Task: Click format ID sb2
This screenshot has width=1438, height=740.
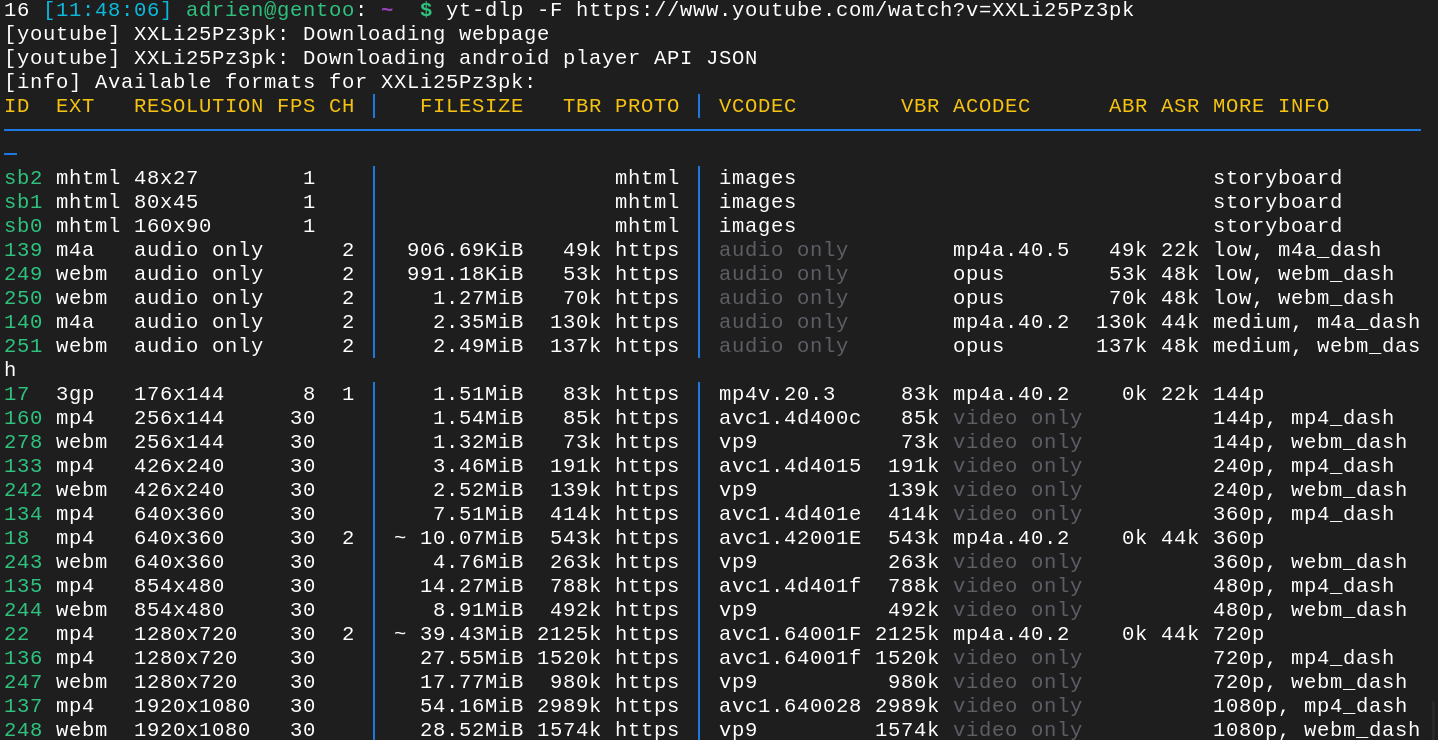Action: coord(23,178)
